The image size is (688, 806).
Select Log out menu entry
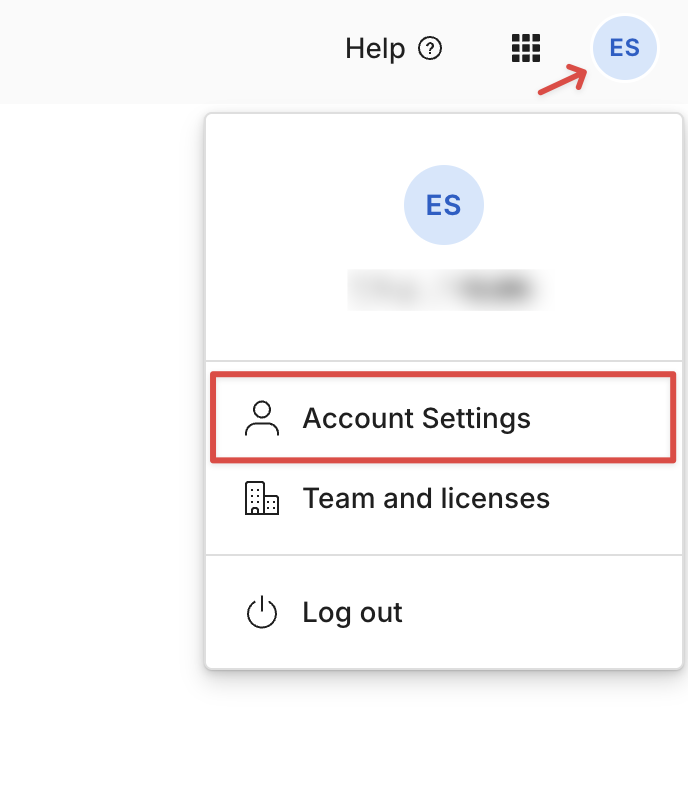pos(443,612)
